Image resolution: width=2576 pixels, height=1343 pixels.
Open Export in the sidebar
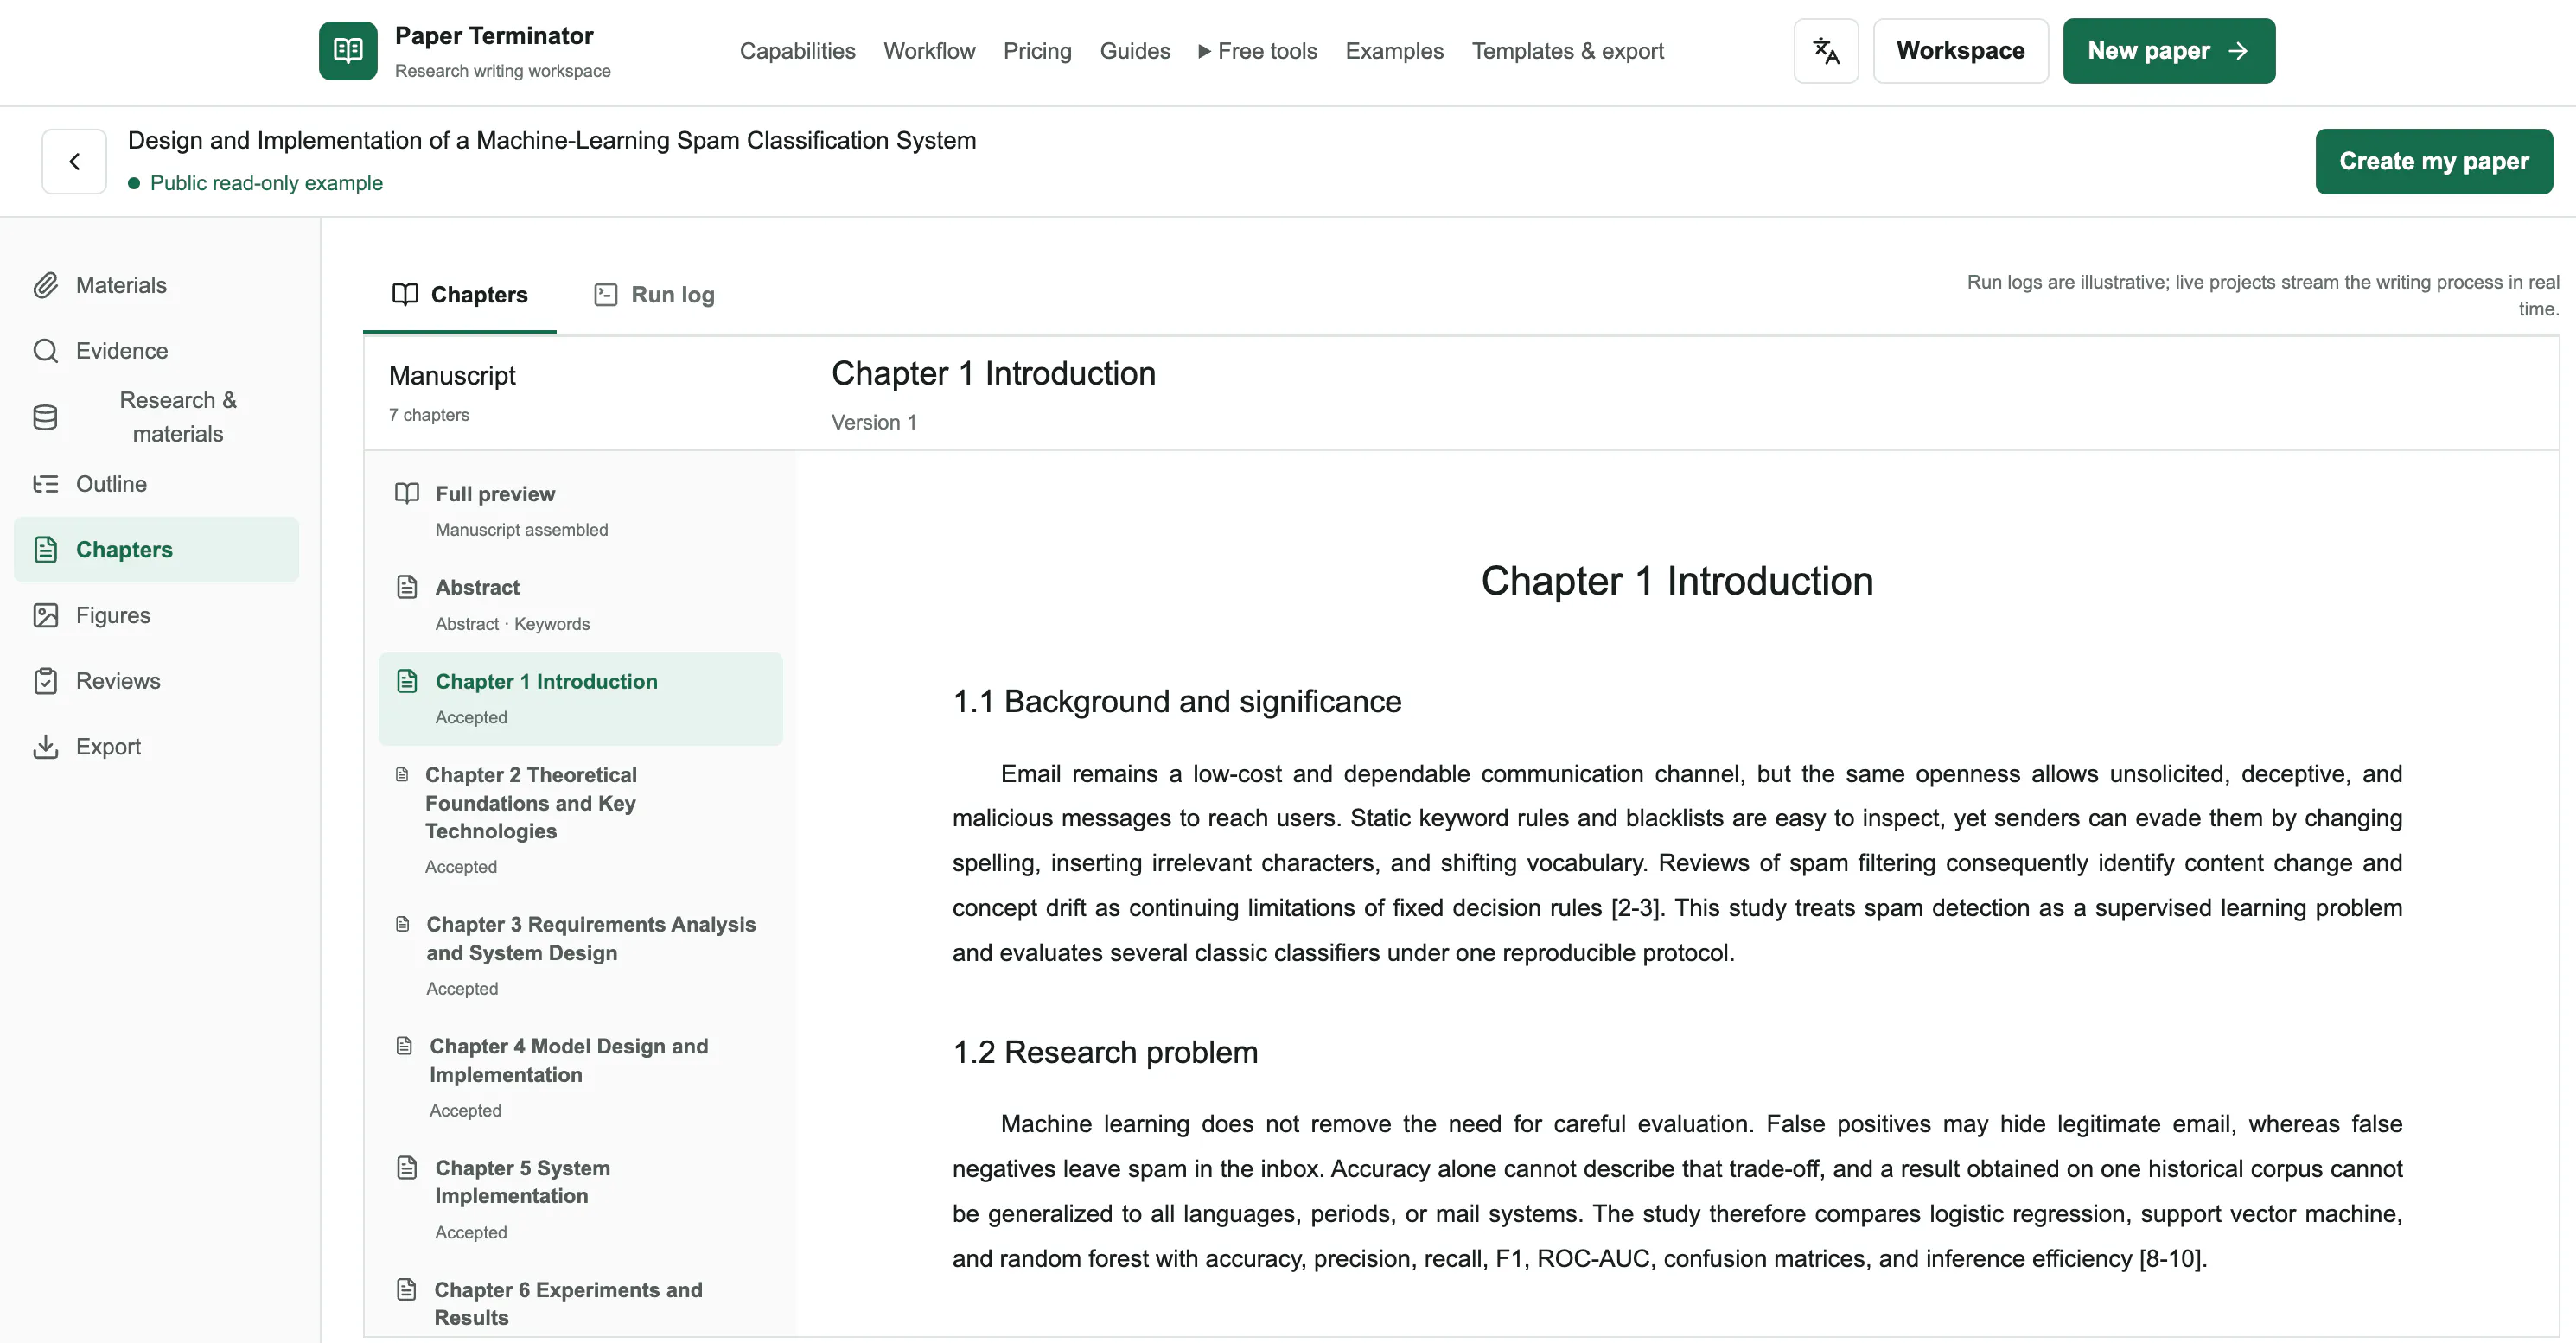pos(156,747)
